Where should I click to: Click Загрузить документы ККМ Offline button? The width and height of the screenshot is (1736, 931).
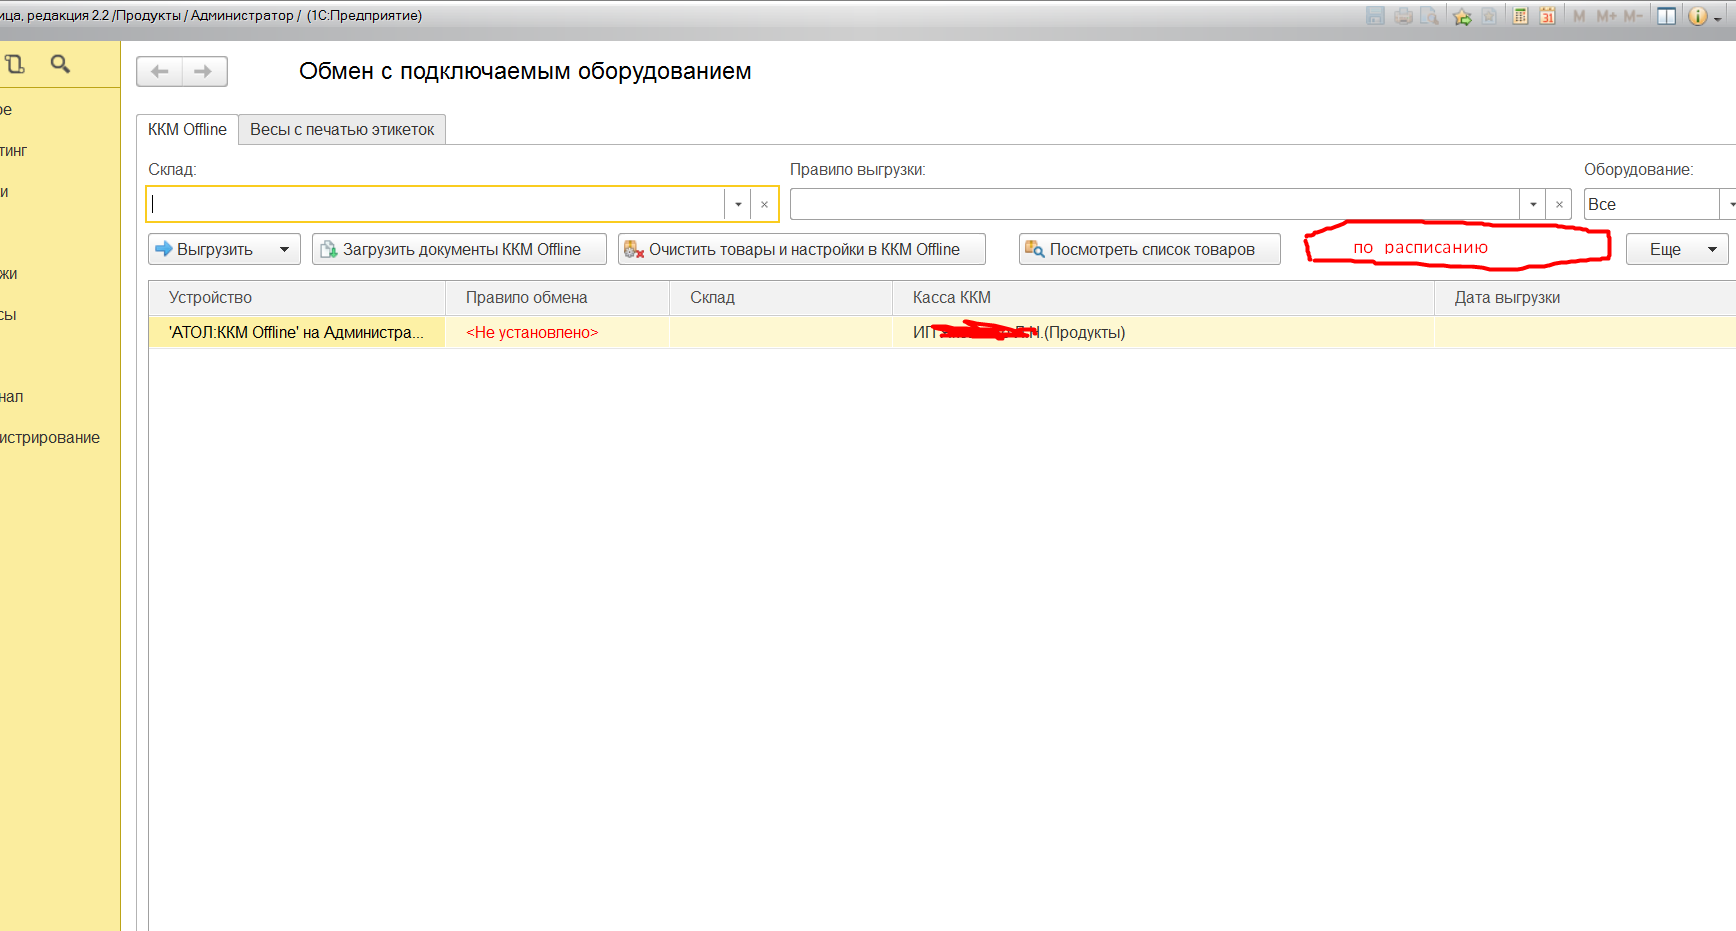(459, 249)
